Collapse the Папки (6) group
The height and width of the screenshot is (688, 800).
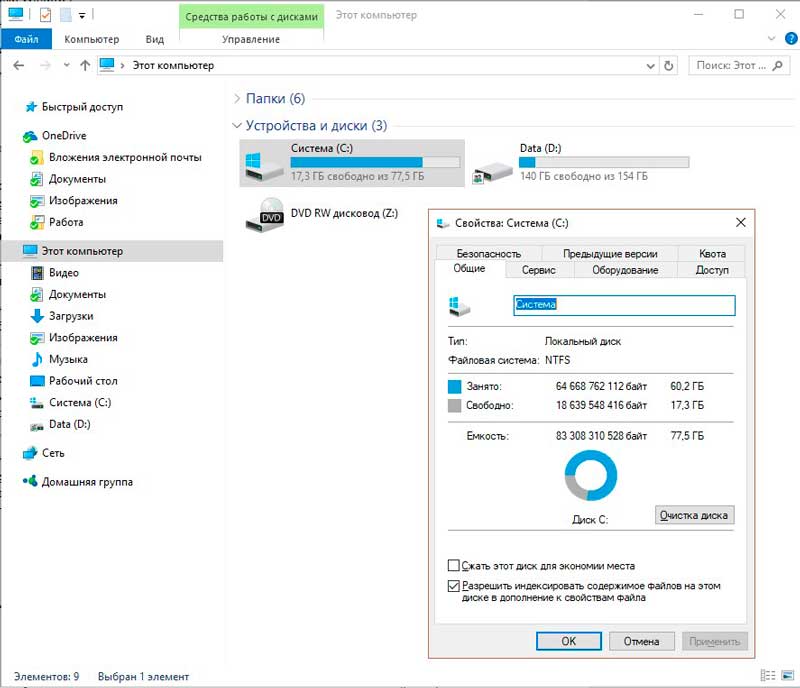(x=237, y=99)
